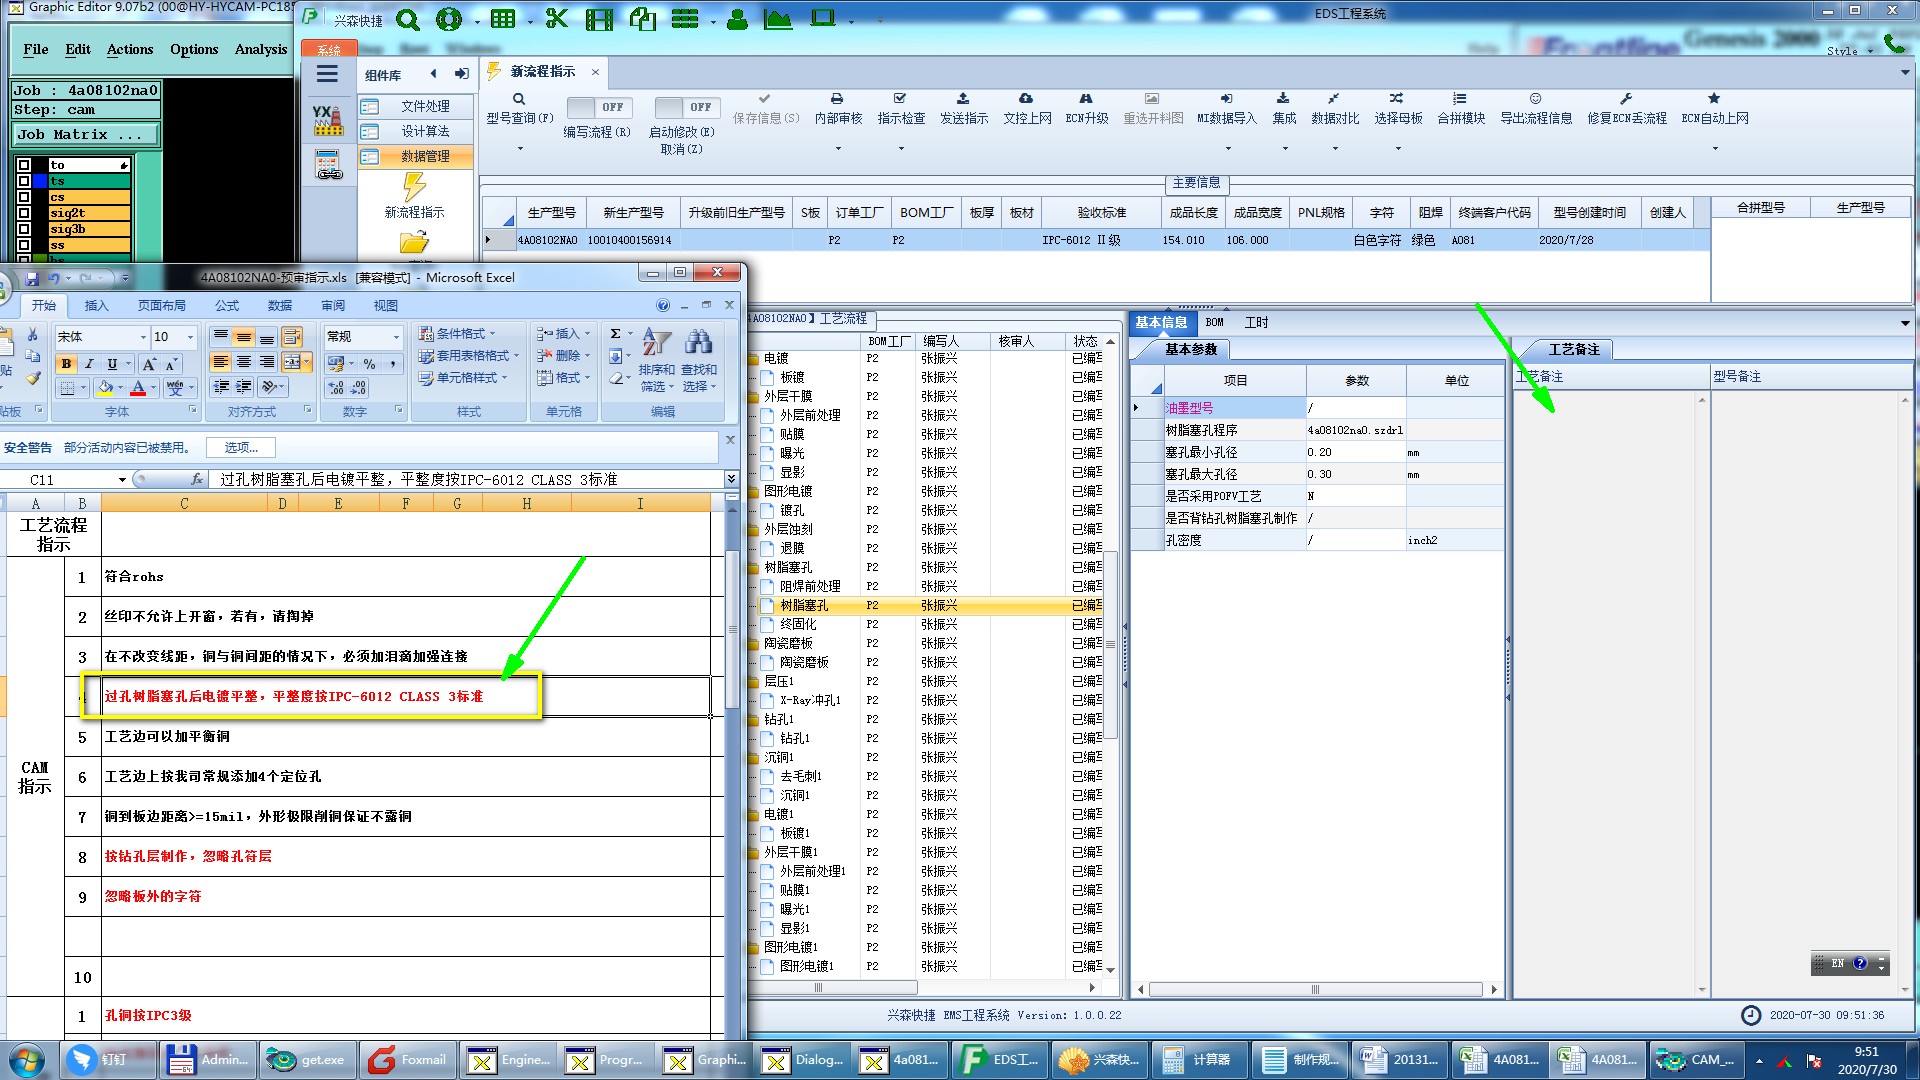
Task: Click the green film strip icon
Action: tap(599, 19)
